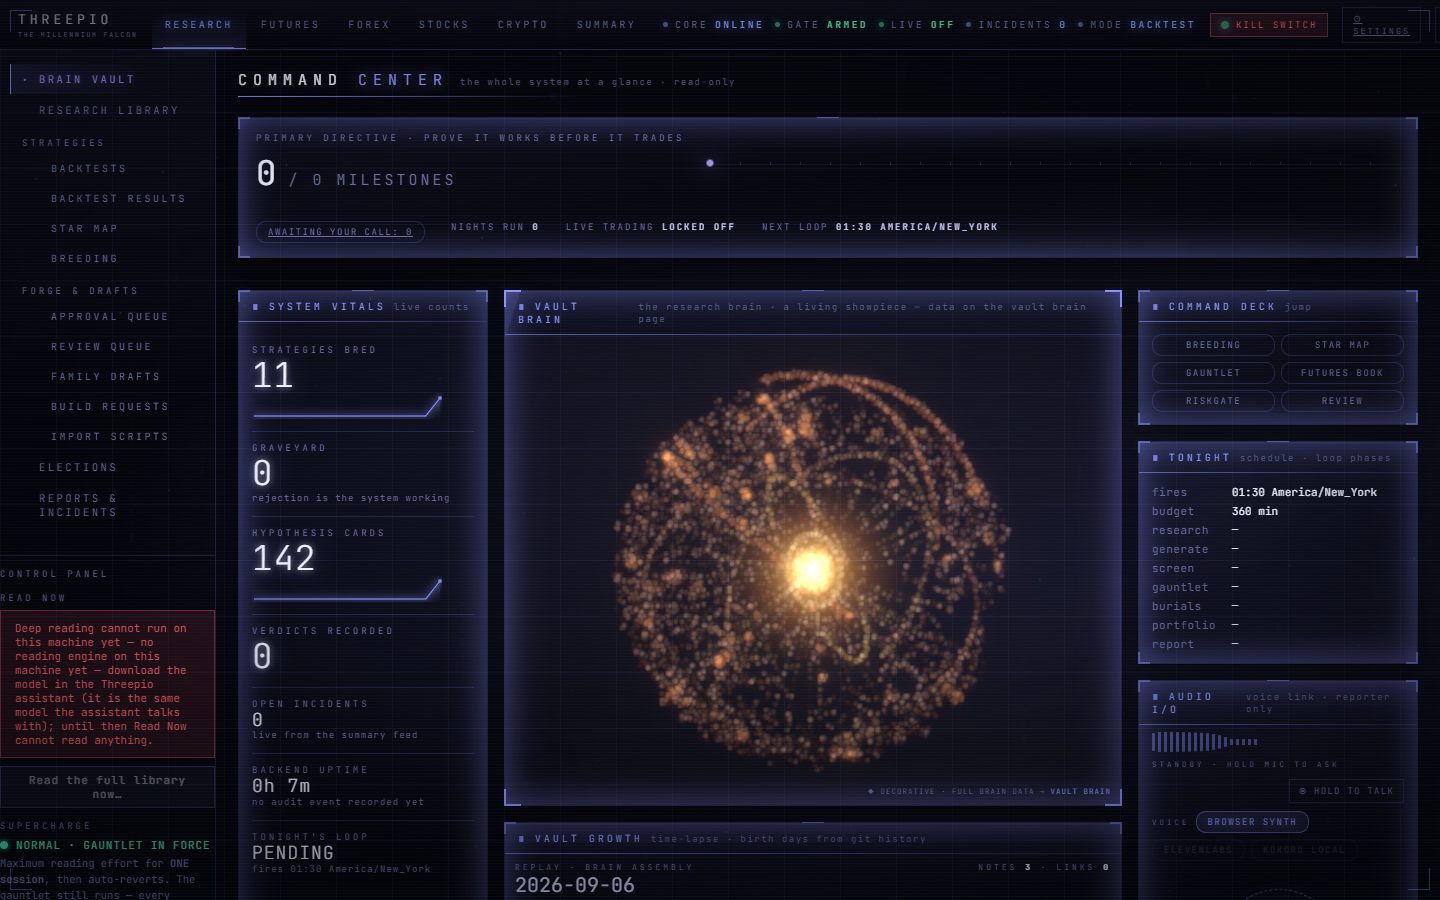Image resolution: width=1440 pixels, height=900 pixels.
Task: Open Backtest Results in the sidebar
Action: click(x=118, y=199)
